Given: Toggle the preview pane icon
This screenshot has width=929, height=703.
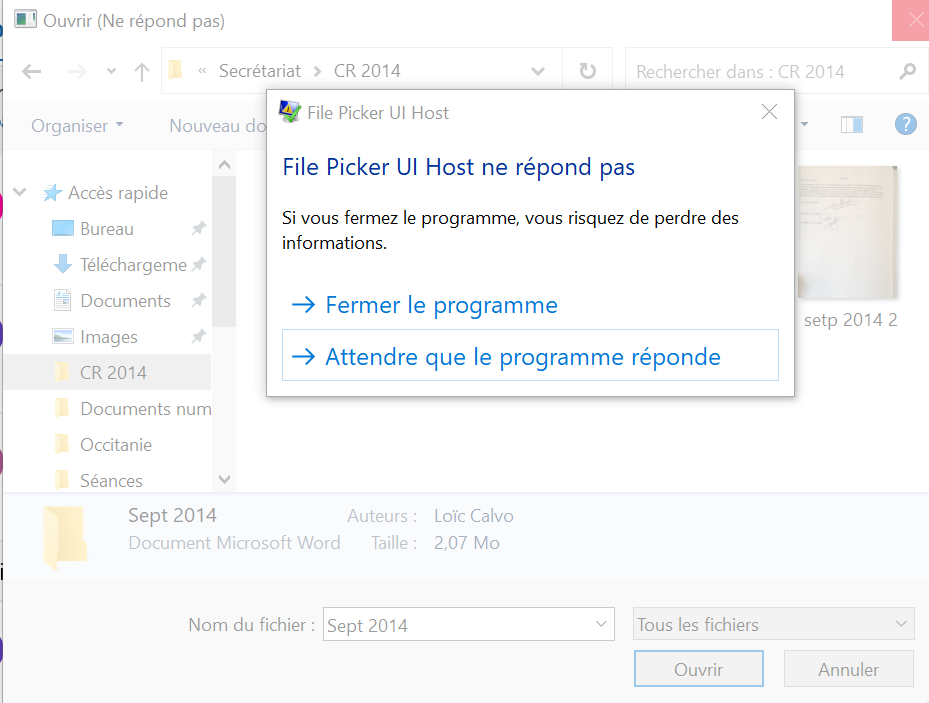Looking at the screenshot, I should (851, 124).
